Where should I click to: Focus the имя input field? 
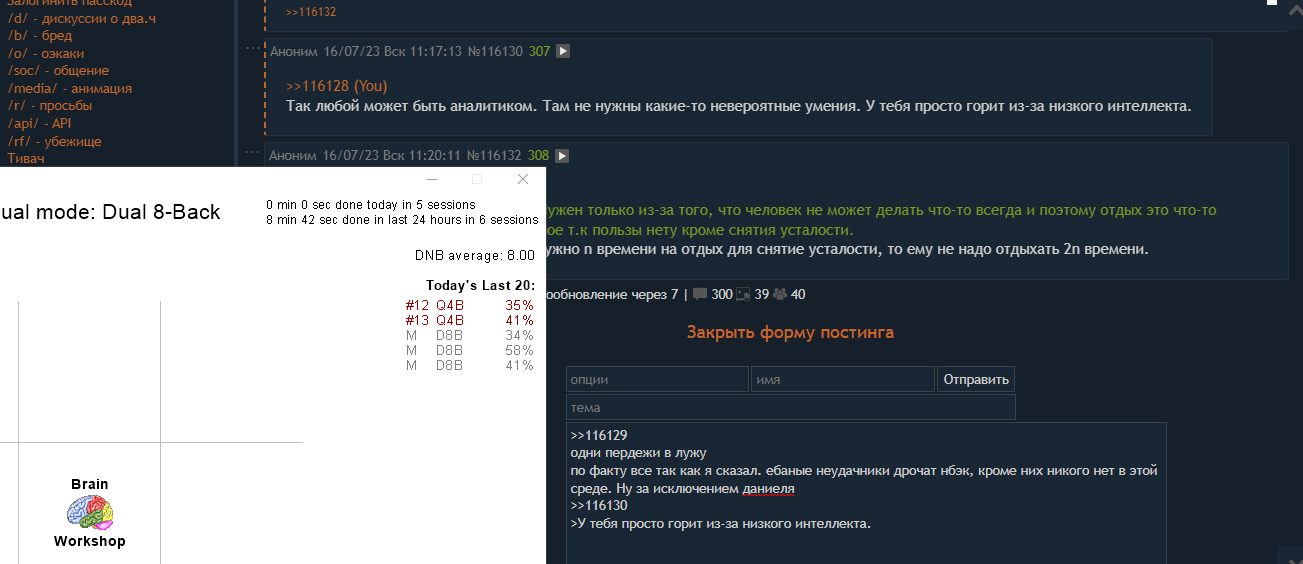coord(843,379)
